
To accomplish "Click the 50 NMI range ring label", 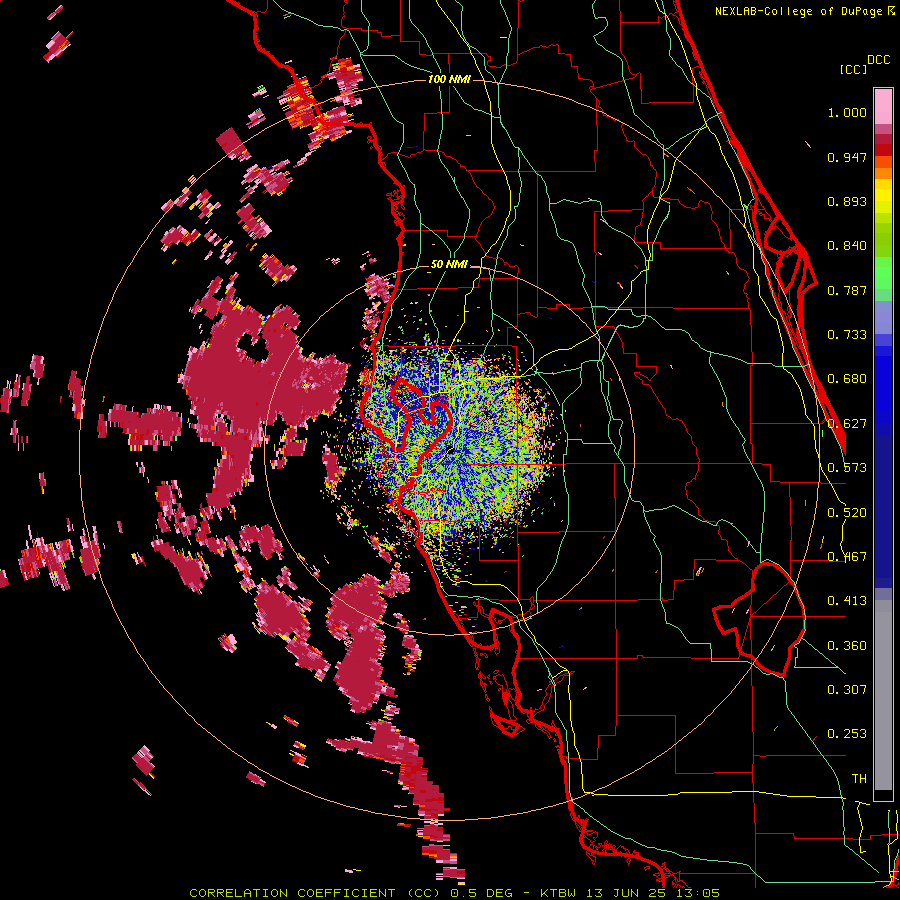I will [x=449, y=265].
